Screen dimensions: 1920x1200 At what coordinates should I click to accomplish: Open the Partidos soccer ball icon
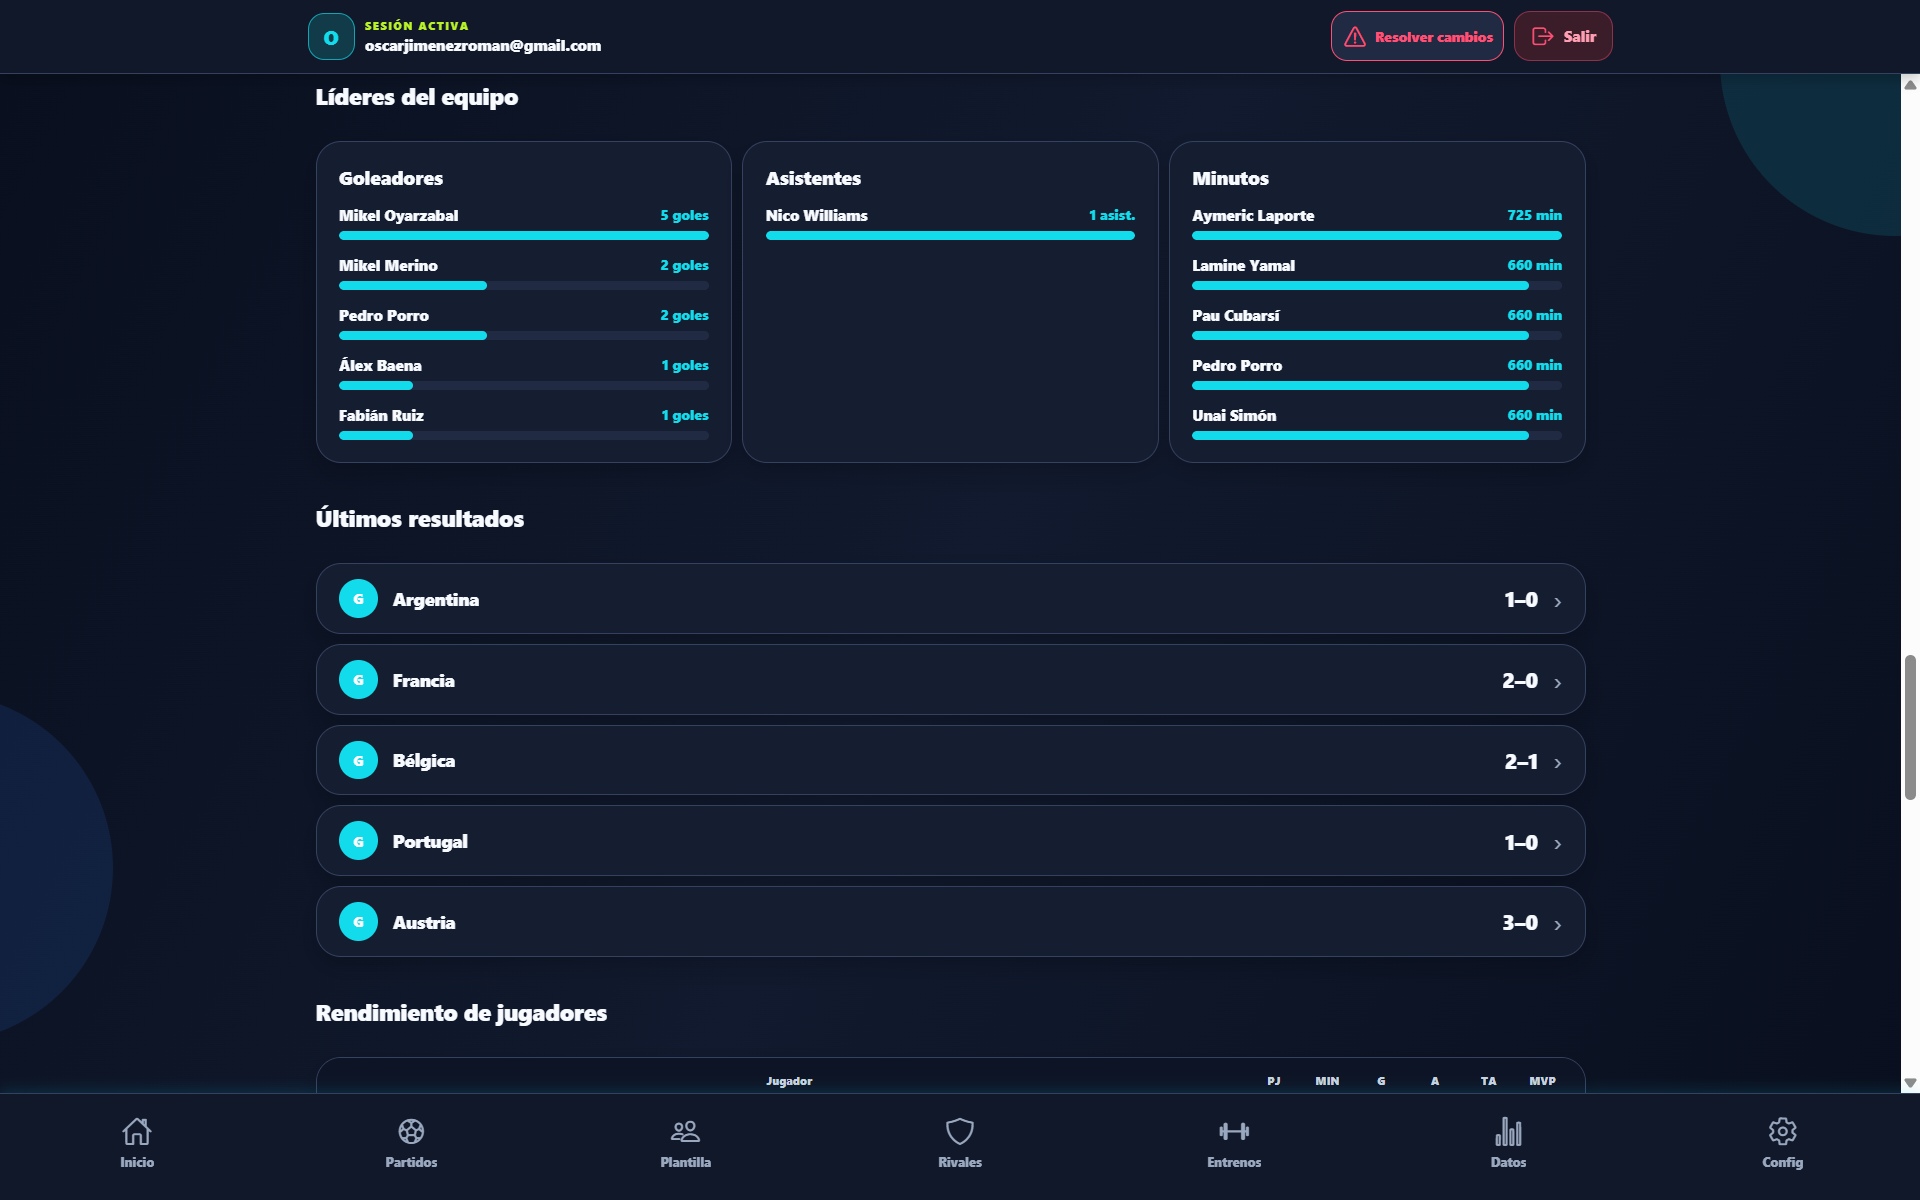(x=411, y=1131)
